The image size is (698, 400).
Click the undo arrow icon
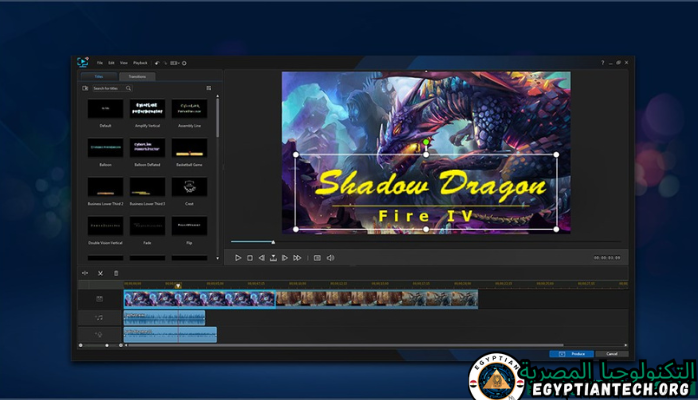pyautogui.click(x=157, y=63)
